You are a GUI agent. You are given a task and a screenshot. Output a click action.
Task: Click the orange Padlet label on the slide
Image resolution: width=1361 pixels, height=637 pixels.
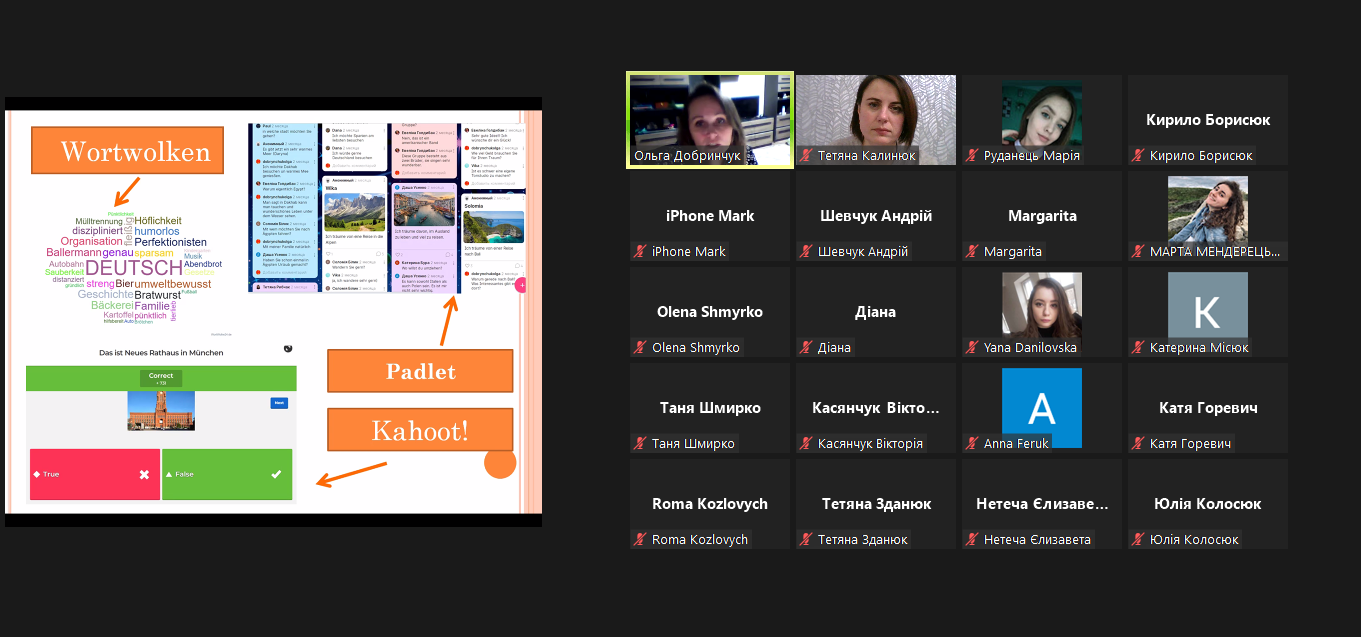click(420, 371)
